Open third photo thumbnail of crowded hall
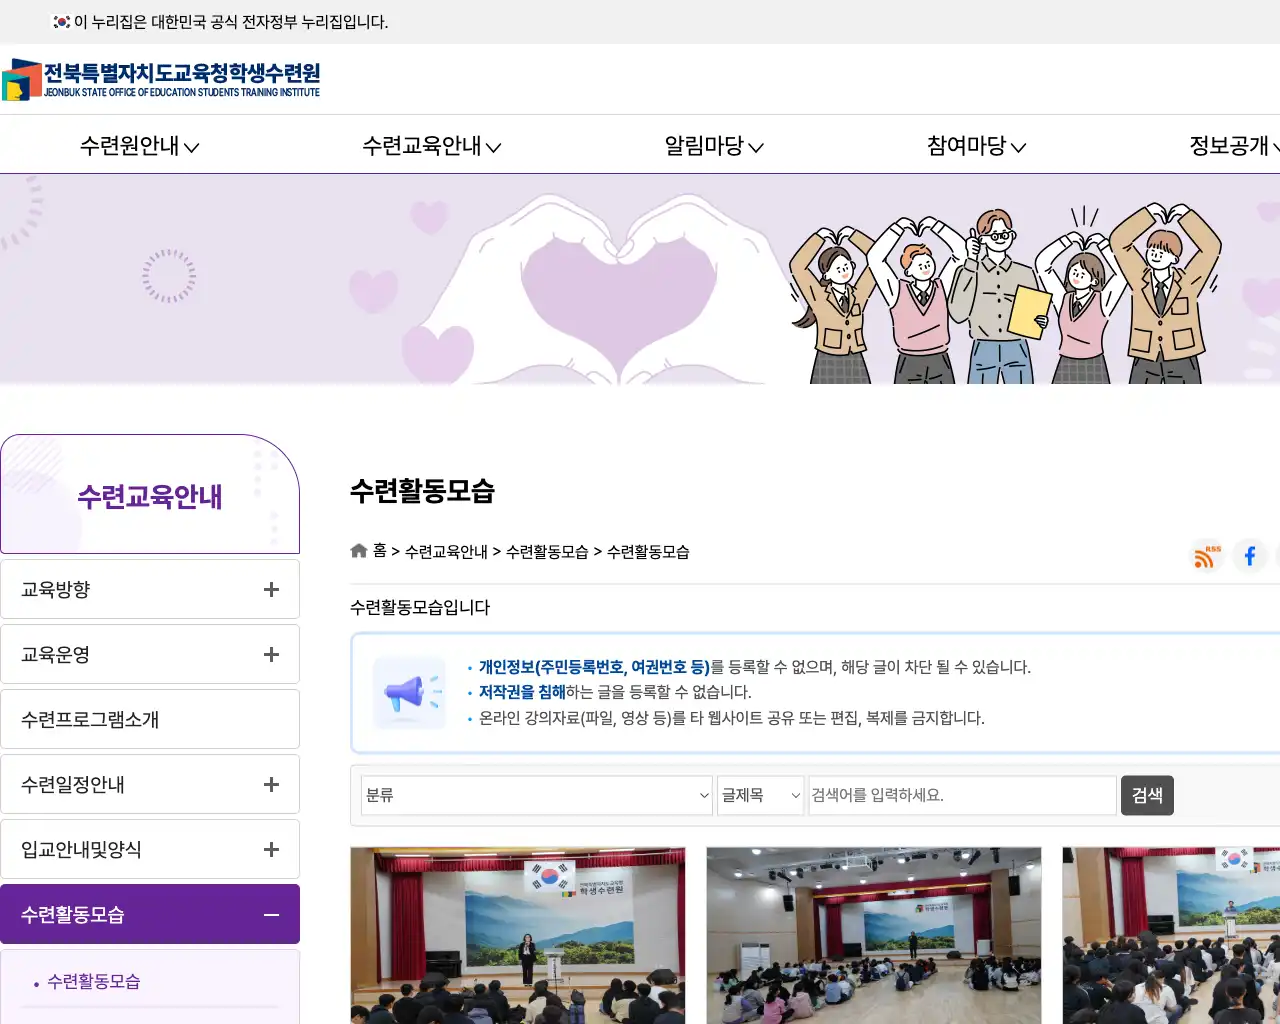The height and width of the screenshot is (1024, 1280). (x=1171, y=935)
